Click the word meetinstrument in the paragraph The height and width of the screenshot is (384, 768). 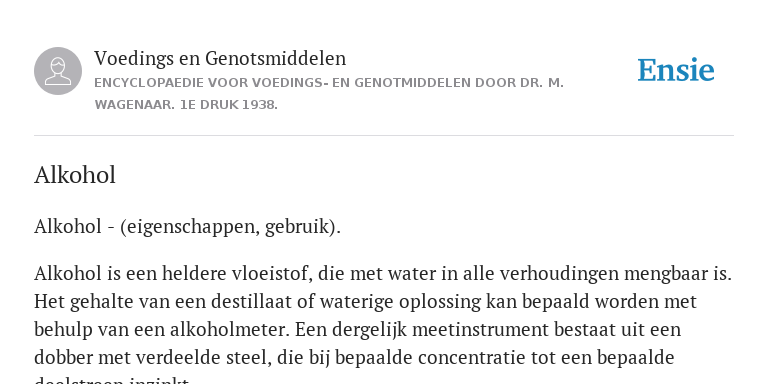pos(481,329)
